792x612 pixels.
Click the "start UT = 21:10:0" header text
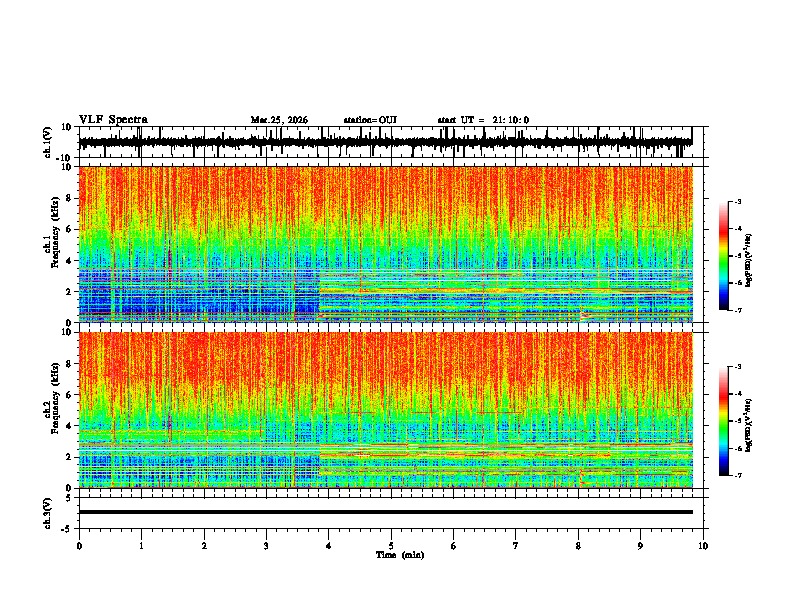(x=483, y=120)
